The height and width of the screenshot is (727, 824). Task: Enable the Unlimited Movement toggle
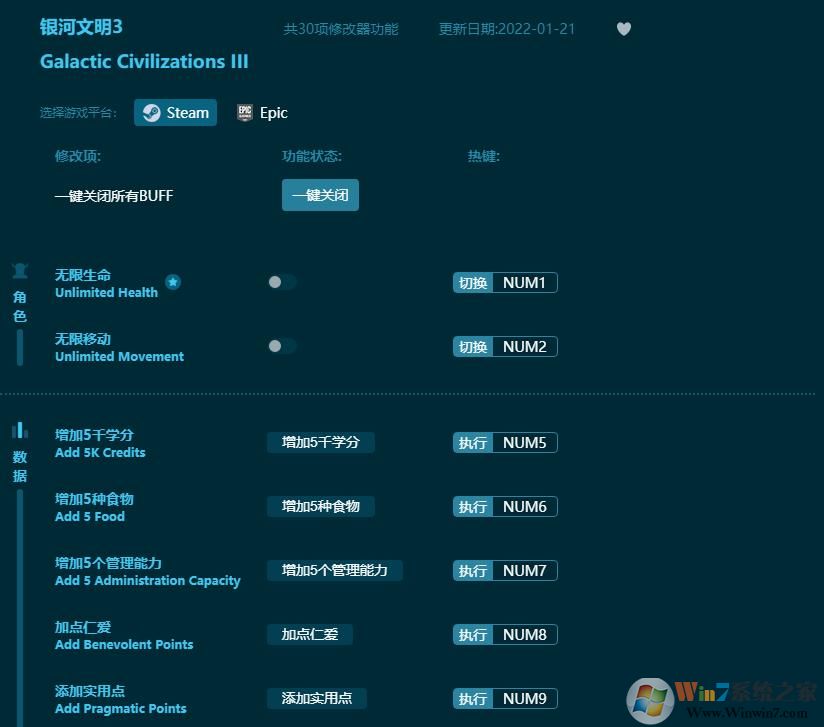[x=278, y=346]
